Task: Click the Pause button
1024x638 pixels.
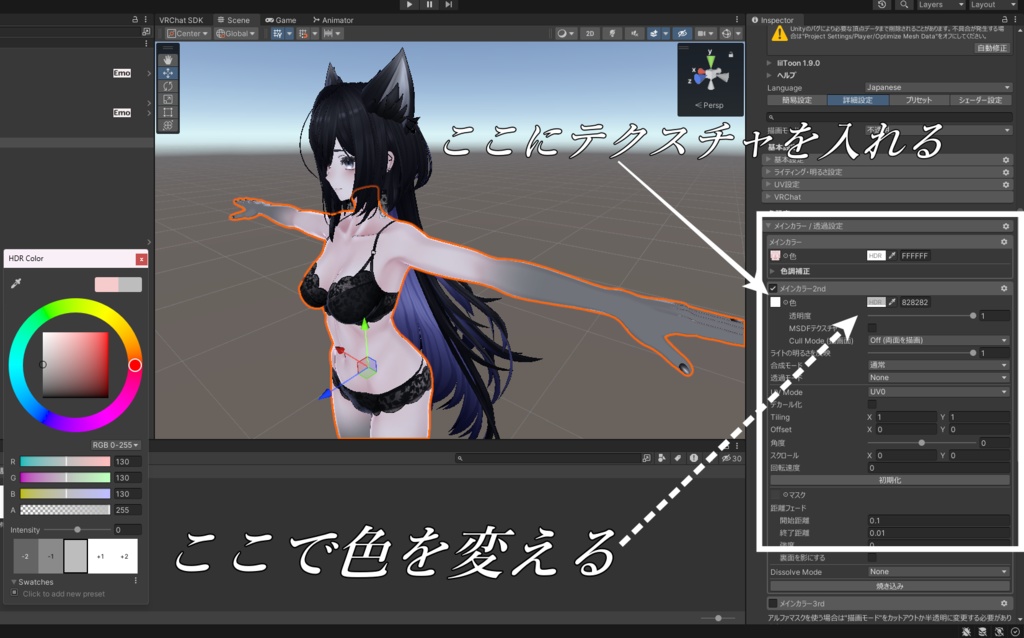Action: 429,5
